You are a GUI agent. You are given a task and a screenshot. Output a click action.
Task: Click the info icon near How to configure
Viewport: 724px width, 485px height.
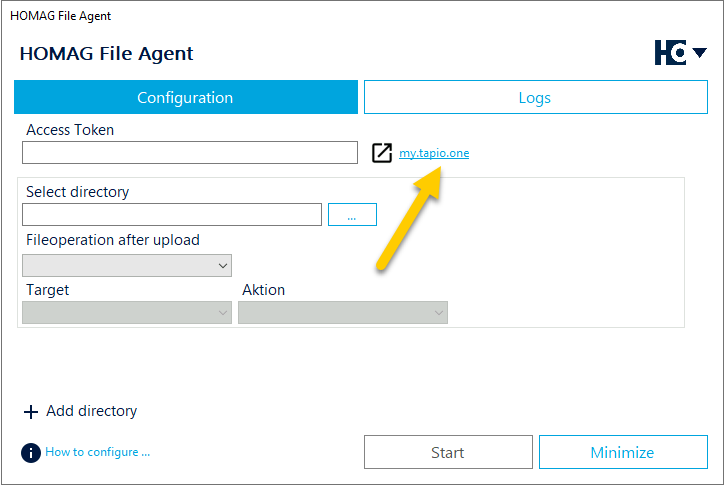click(x=31, y=453)
